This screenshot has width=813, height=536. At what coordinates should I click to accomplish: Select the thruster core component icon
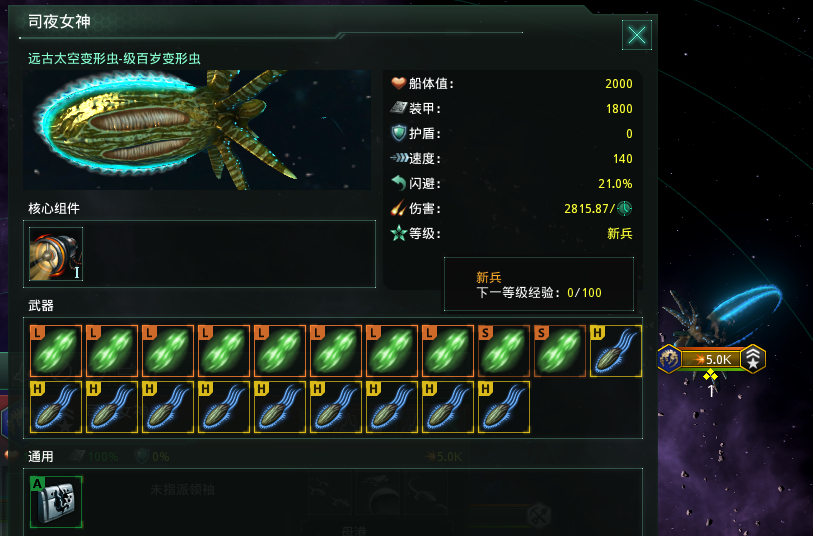tap(56, 254)
